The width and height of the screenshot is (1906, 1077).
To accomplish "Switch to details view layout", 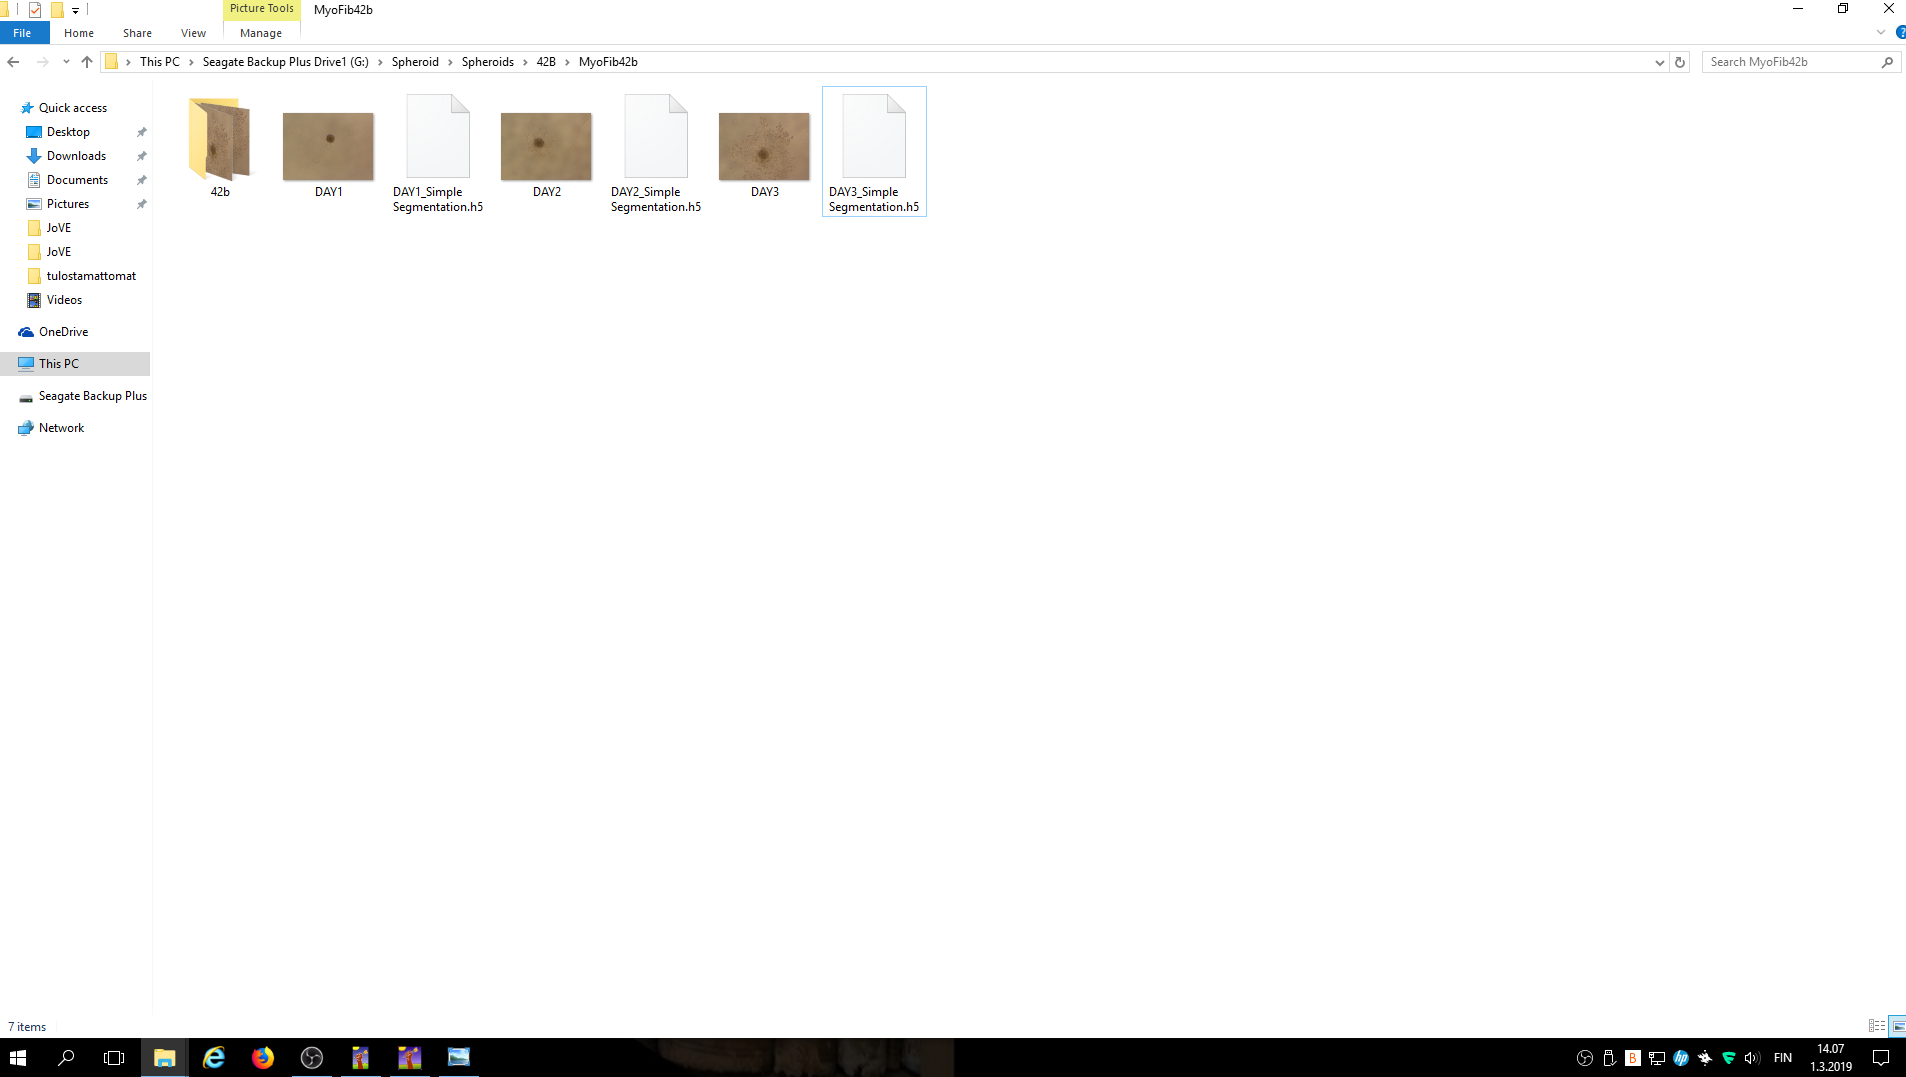I will [x=1876, y=1026].
